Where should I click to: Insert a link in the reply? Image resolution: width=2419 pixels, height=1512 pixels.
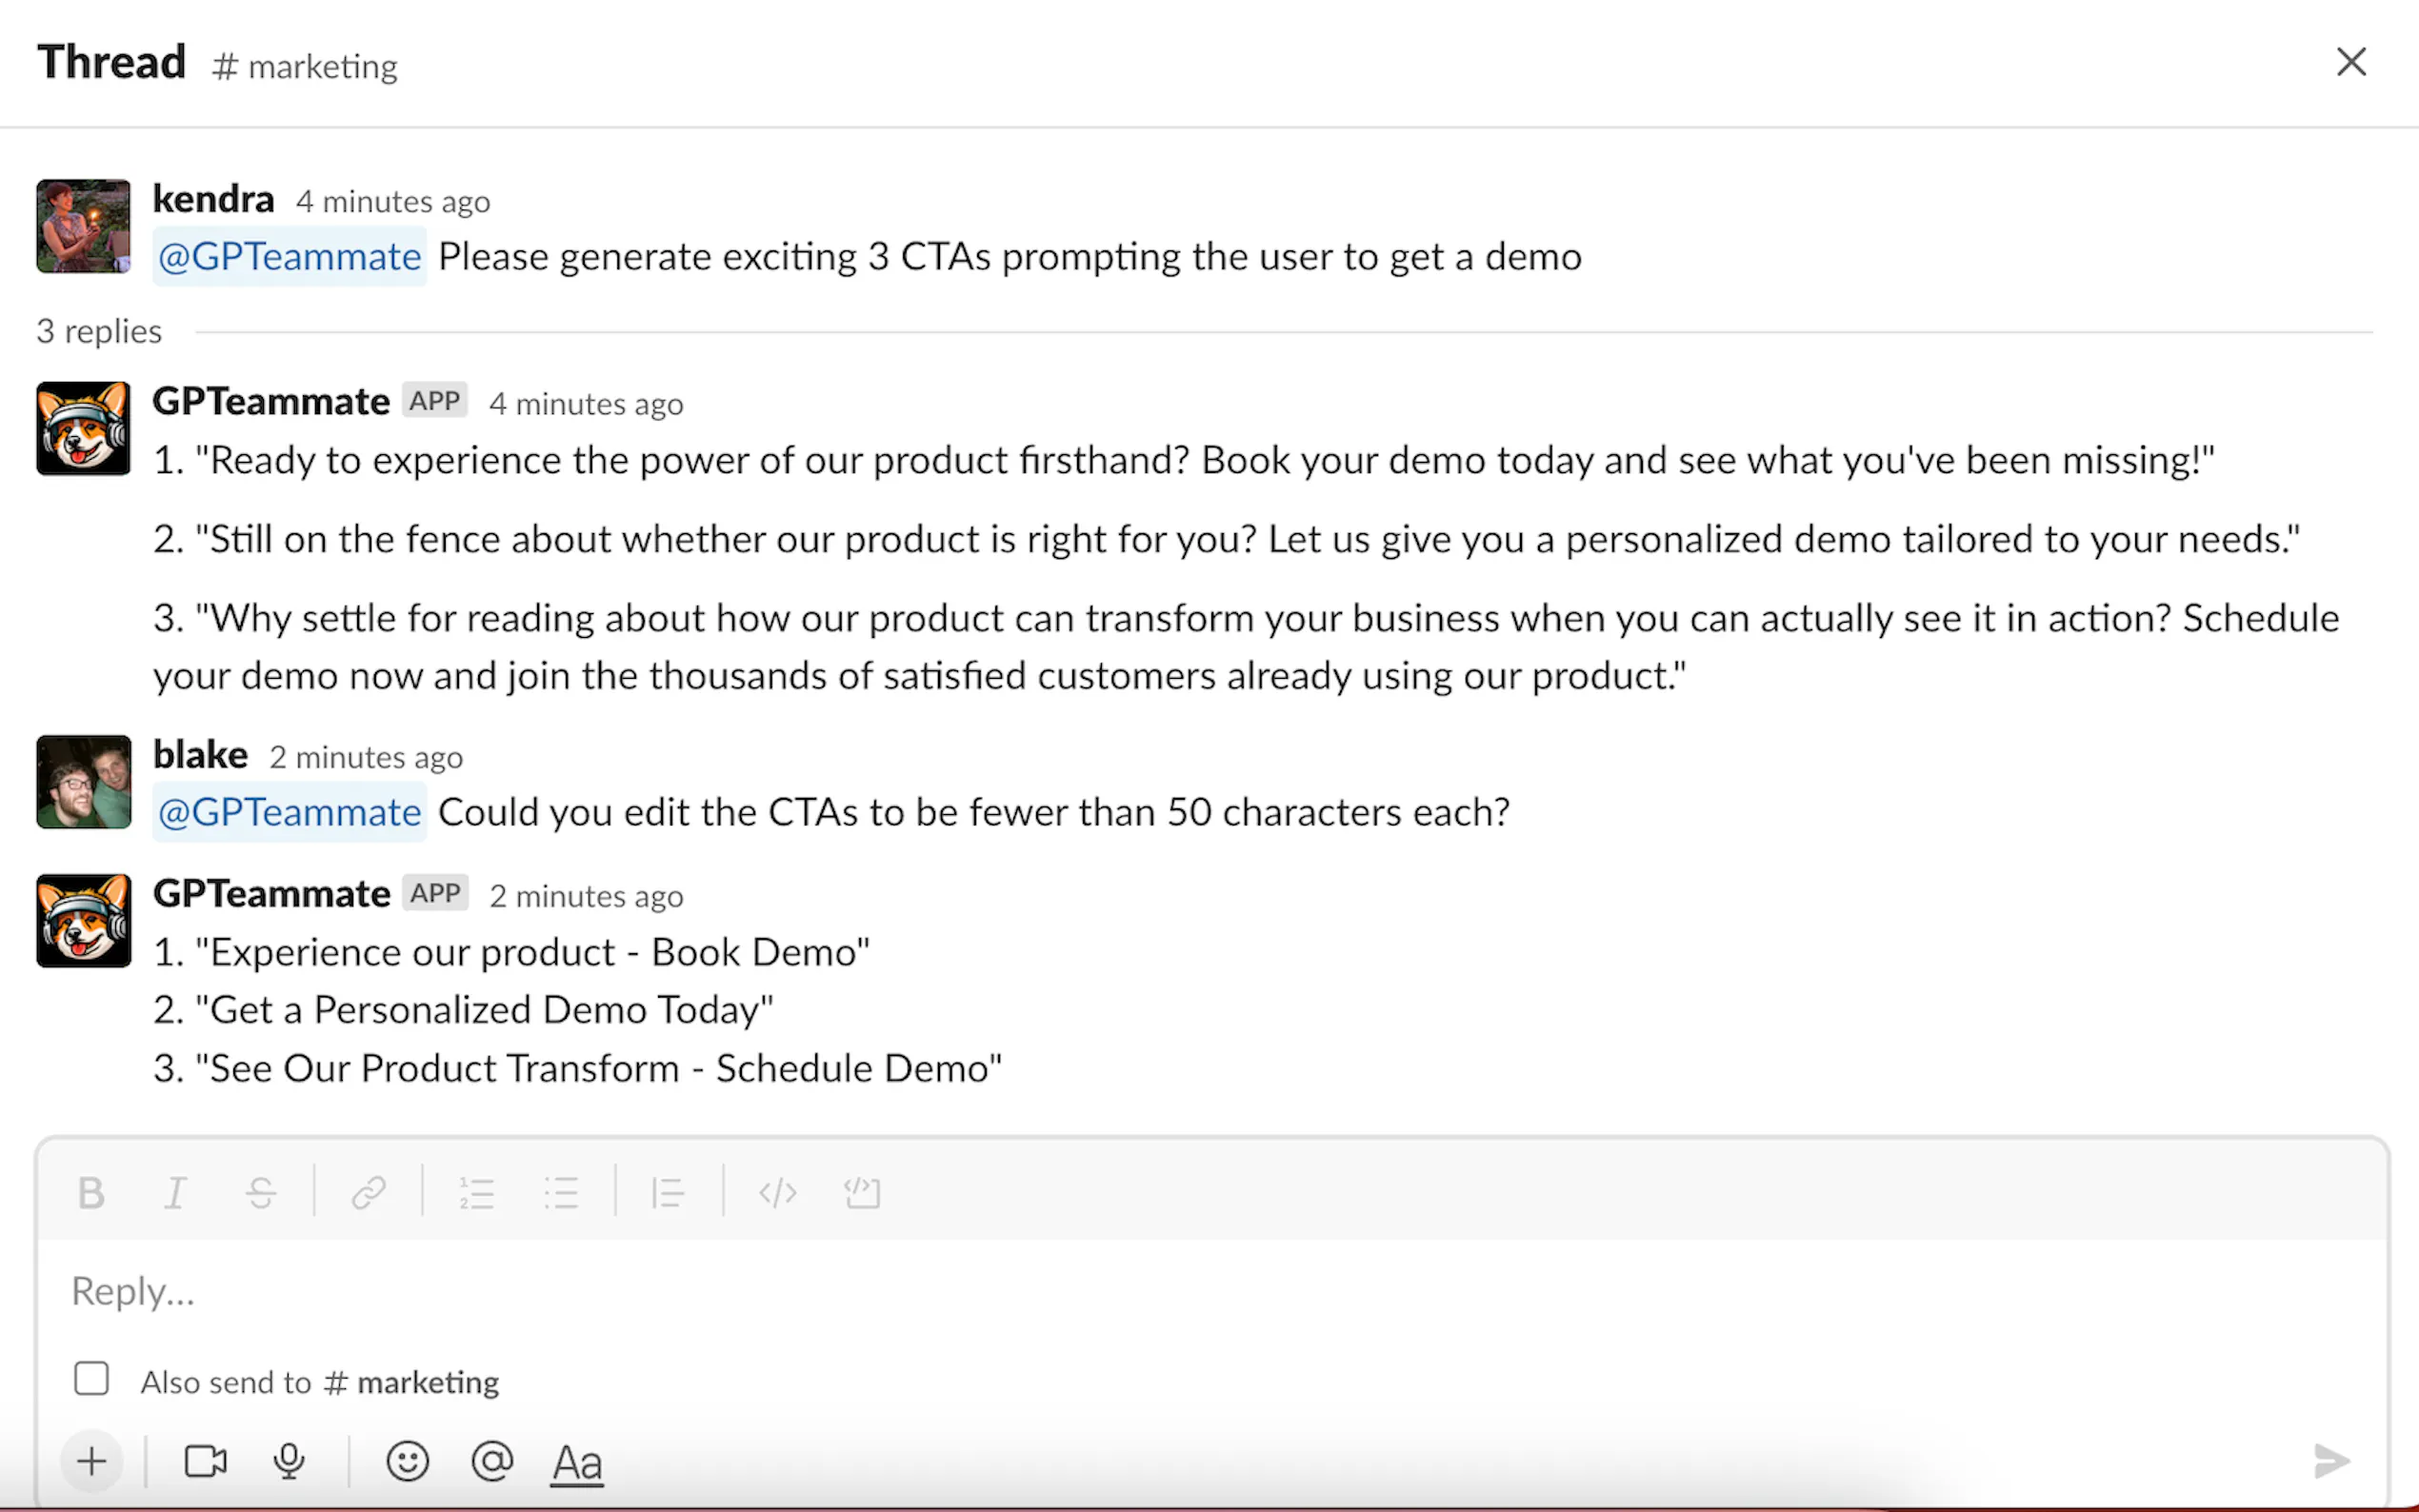coord(368,1193)
